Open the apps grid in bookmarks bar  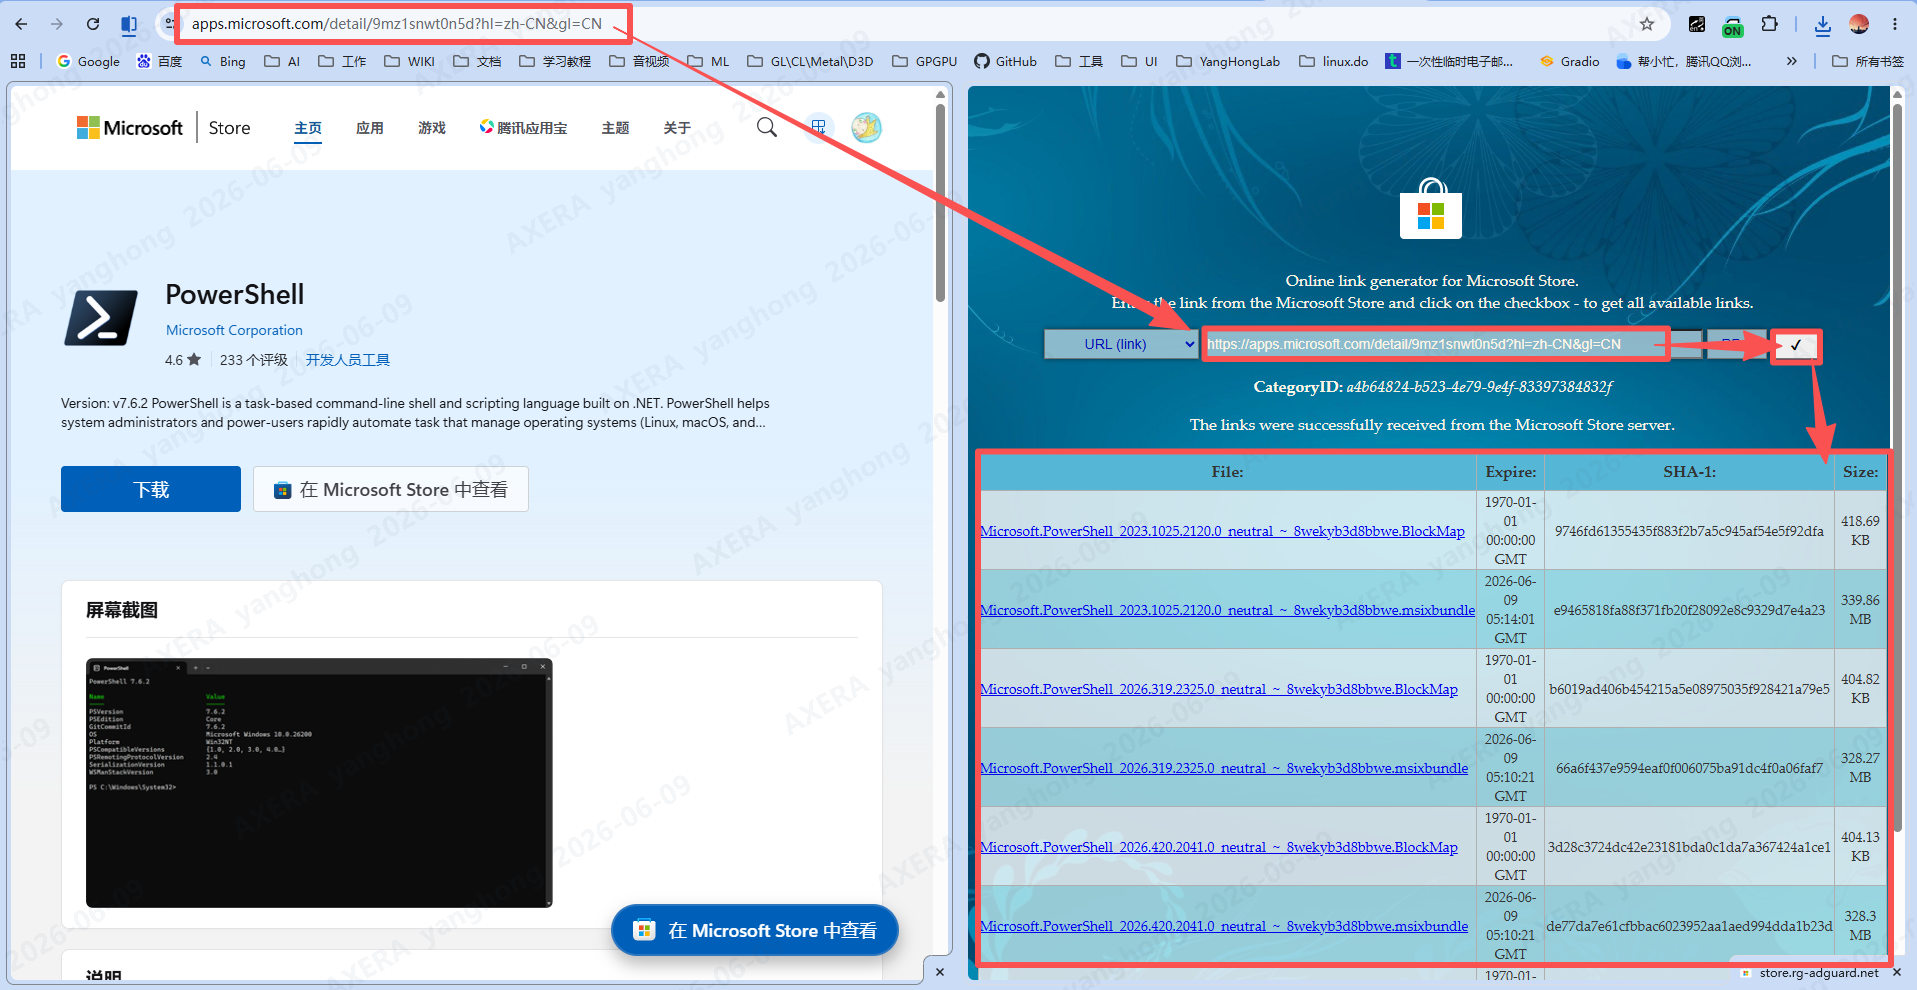point(18,61)
